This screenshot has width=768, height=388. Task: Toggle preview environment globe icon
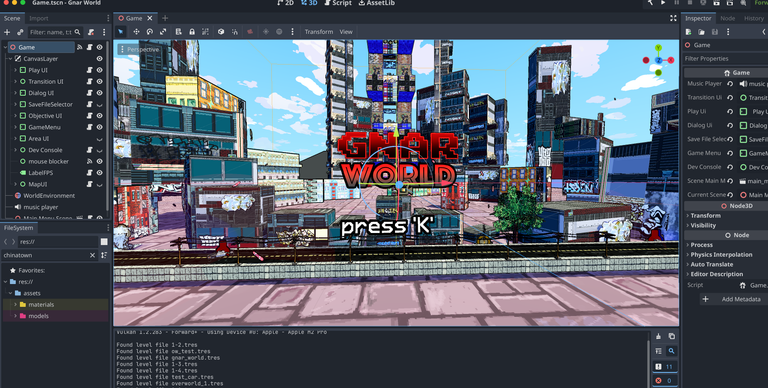[279, 32]
